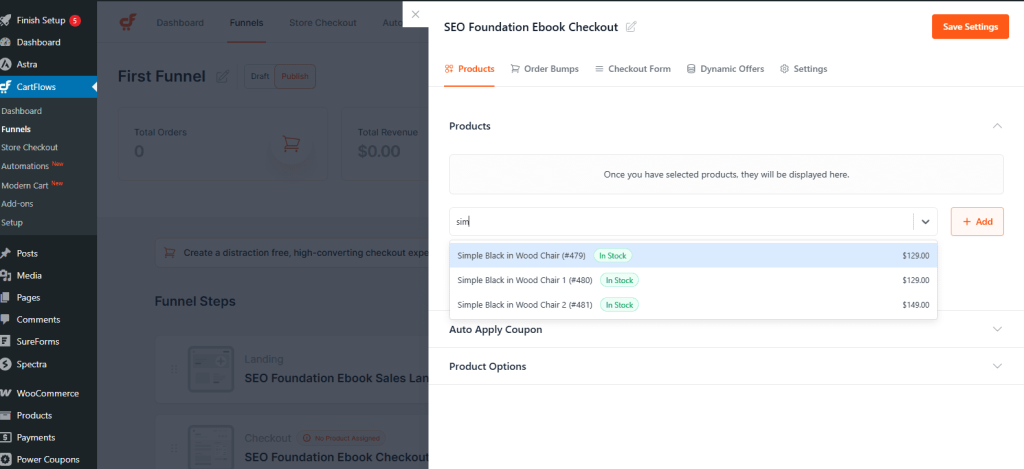Switch to Checkout Form tab
The image size is (1024, 469).
coord(633,69)
